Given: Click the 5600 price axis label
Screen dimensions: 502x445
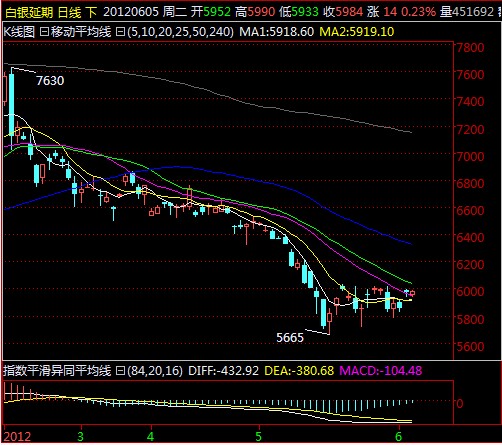Looking at the screenshot, I should point(470,347).
